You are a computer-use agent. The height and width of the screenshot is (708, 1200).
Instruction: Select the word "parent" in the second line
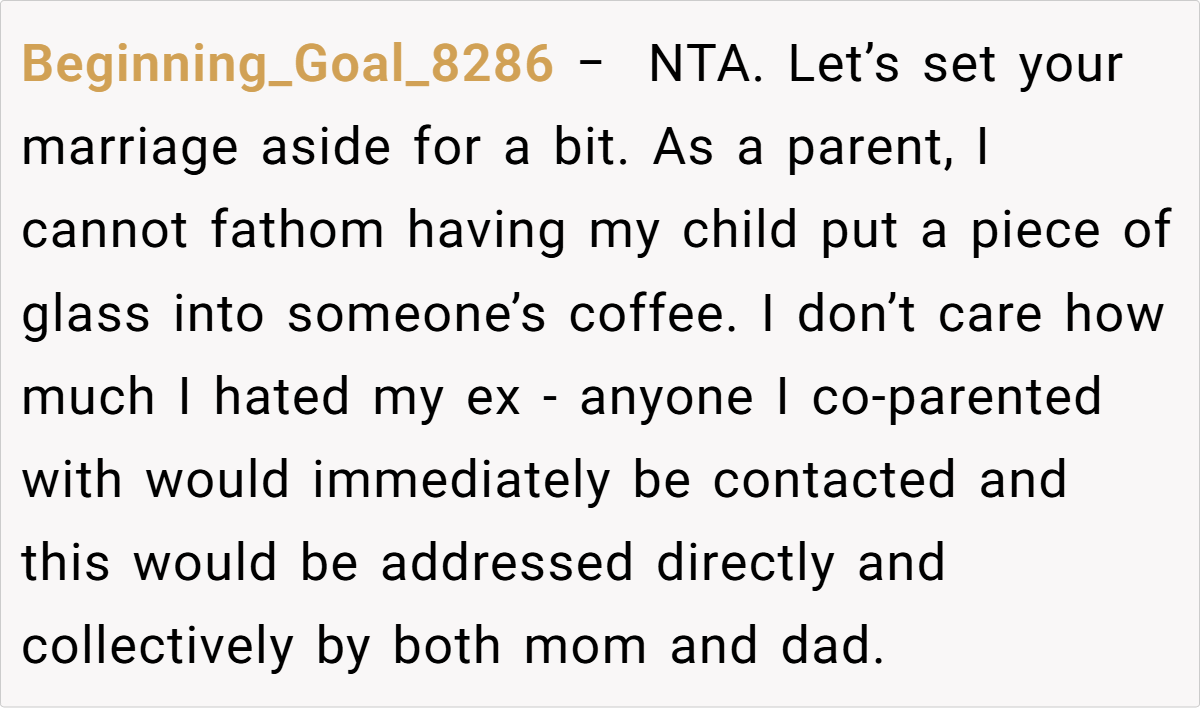865,149
